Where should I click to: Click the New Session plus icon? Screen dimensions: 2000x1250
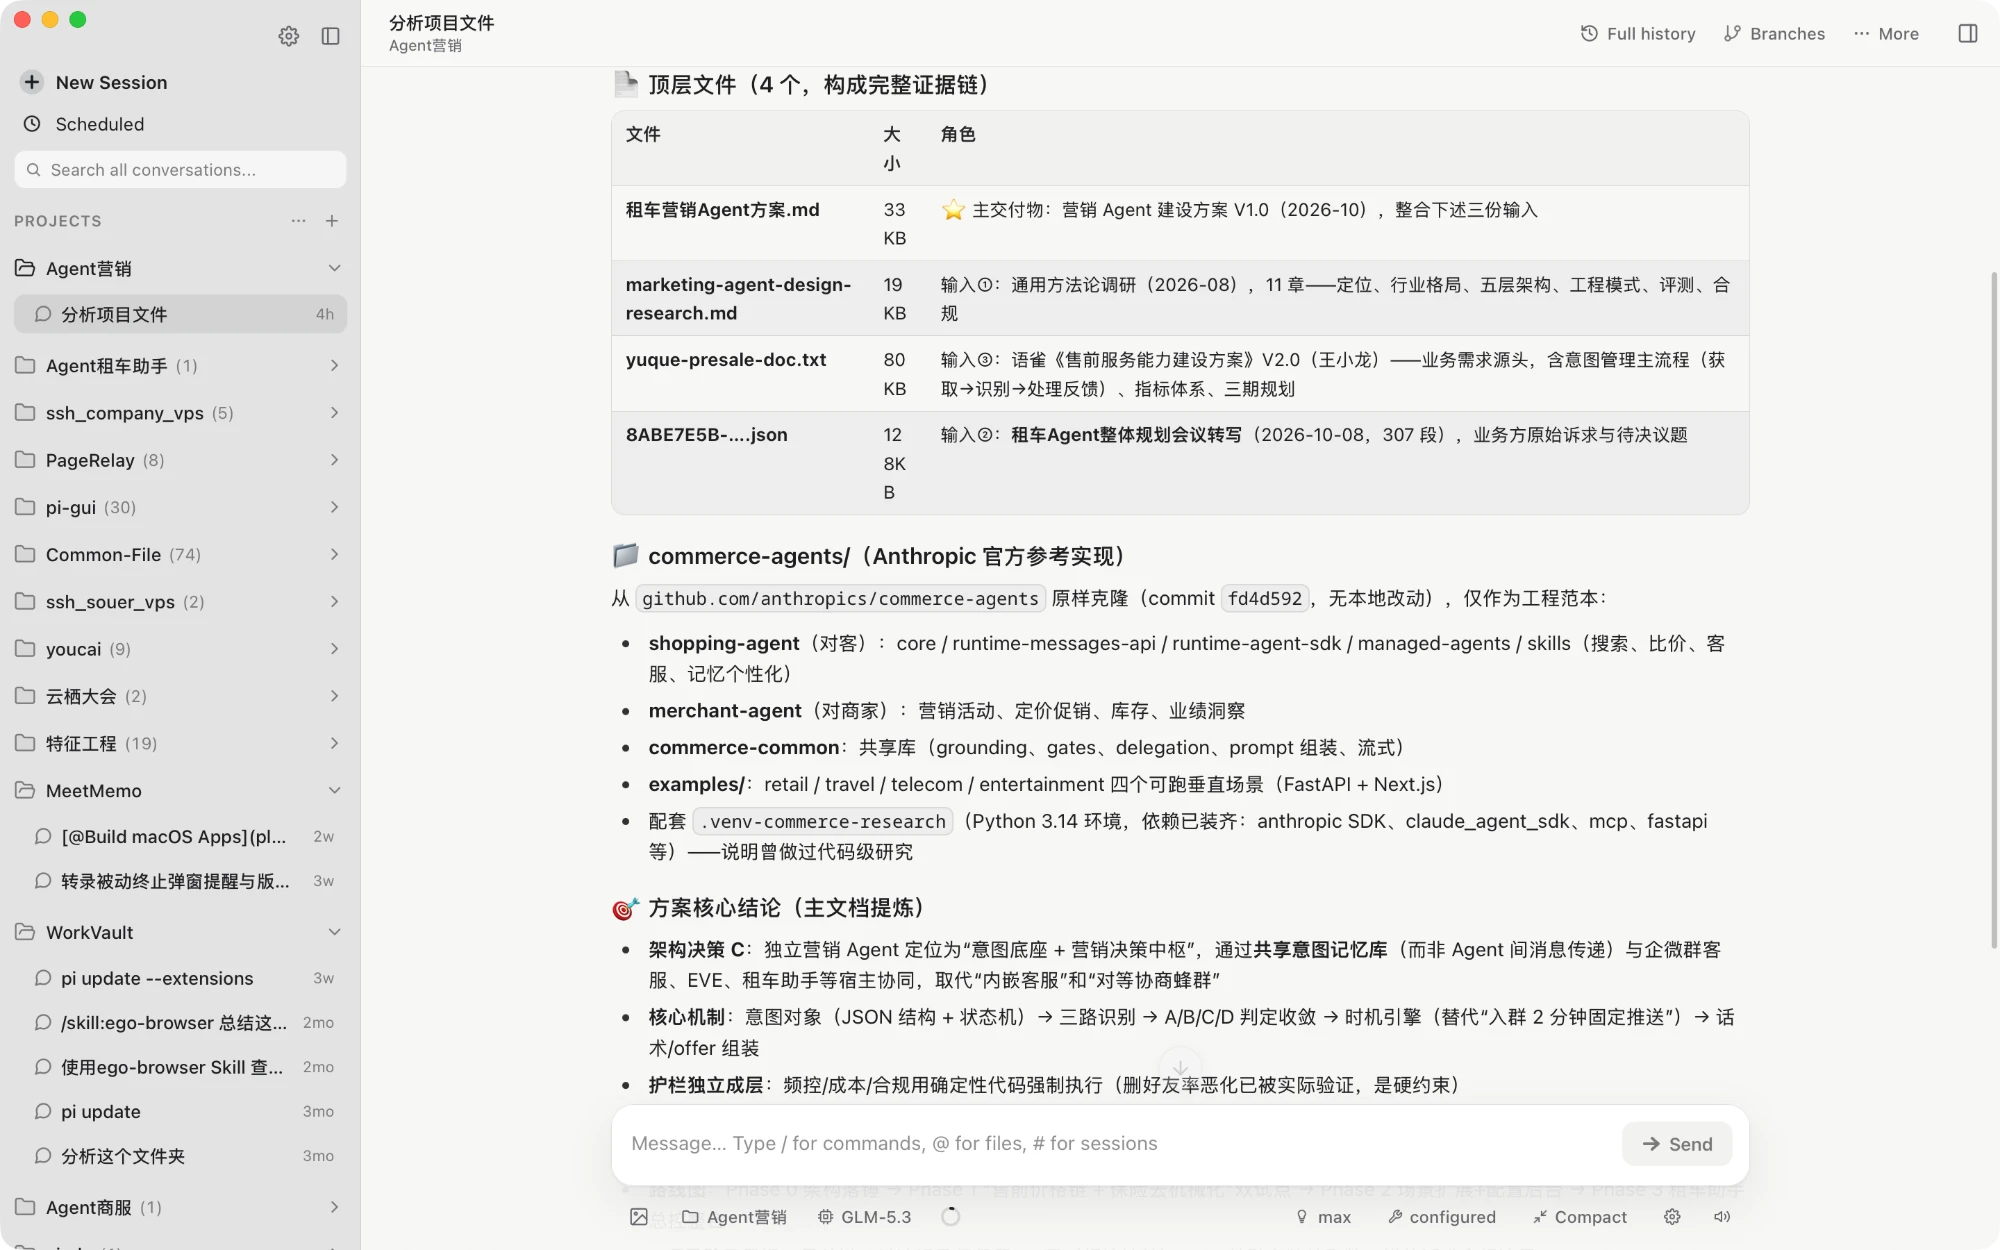tap(32, 82)
